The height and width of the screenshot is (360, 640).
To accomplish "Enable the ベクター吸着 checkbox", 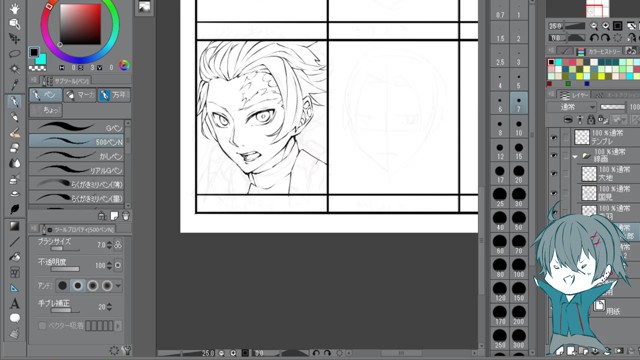I will coord(42,326).
